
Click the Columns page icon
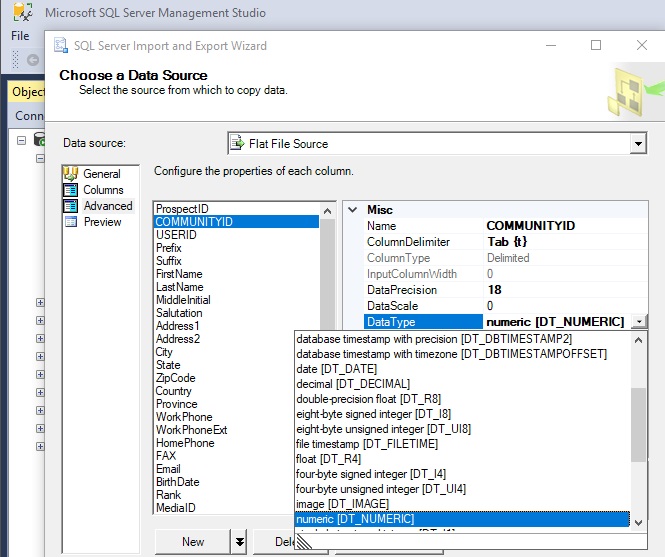click(x=70, y=190)
